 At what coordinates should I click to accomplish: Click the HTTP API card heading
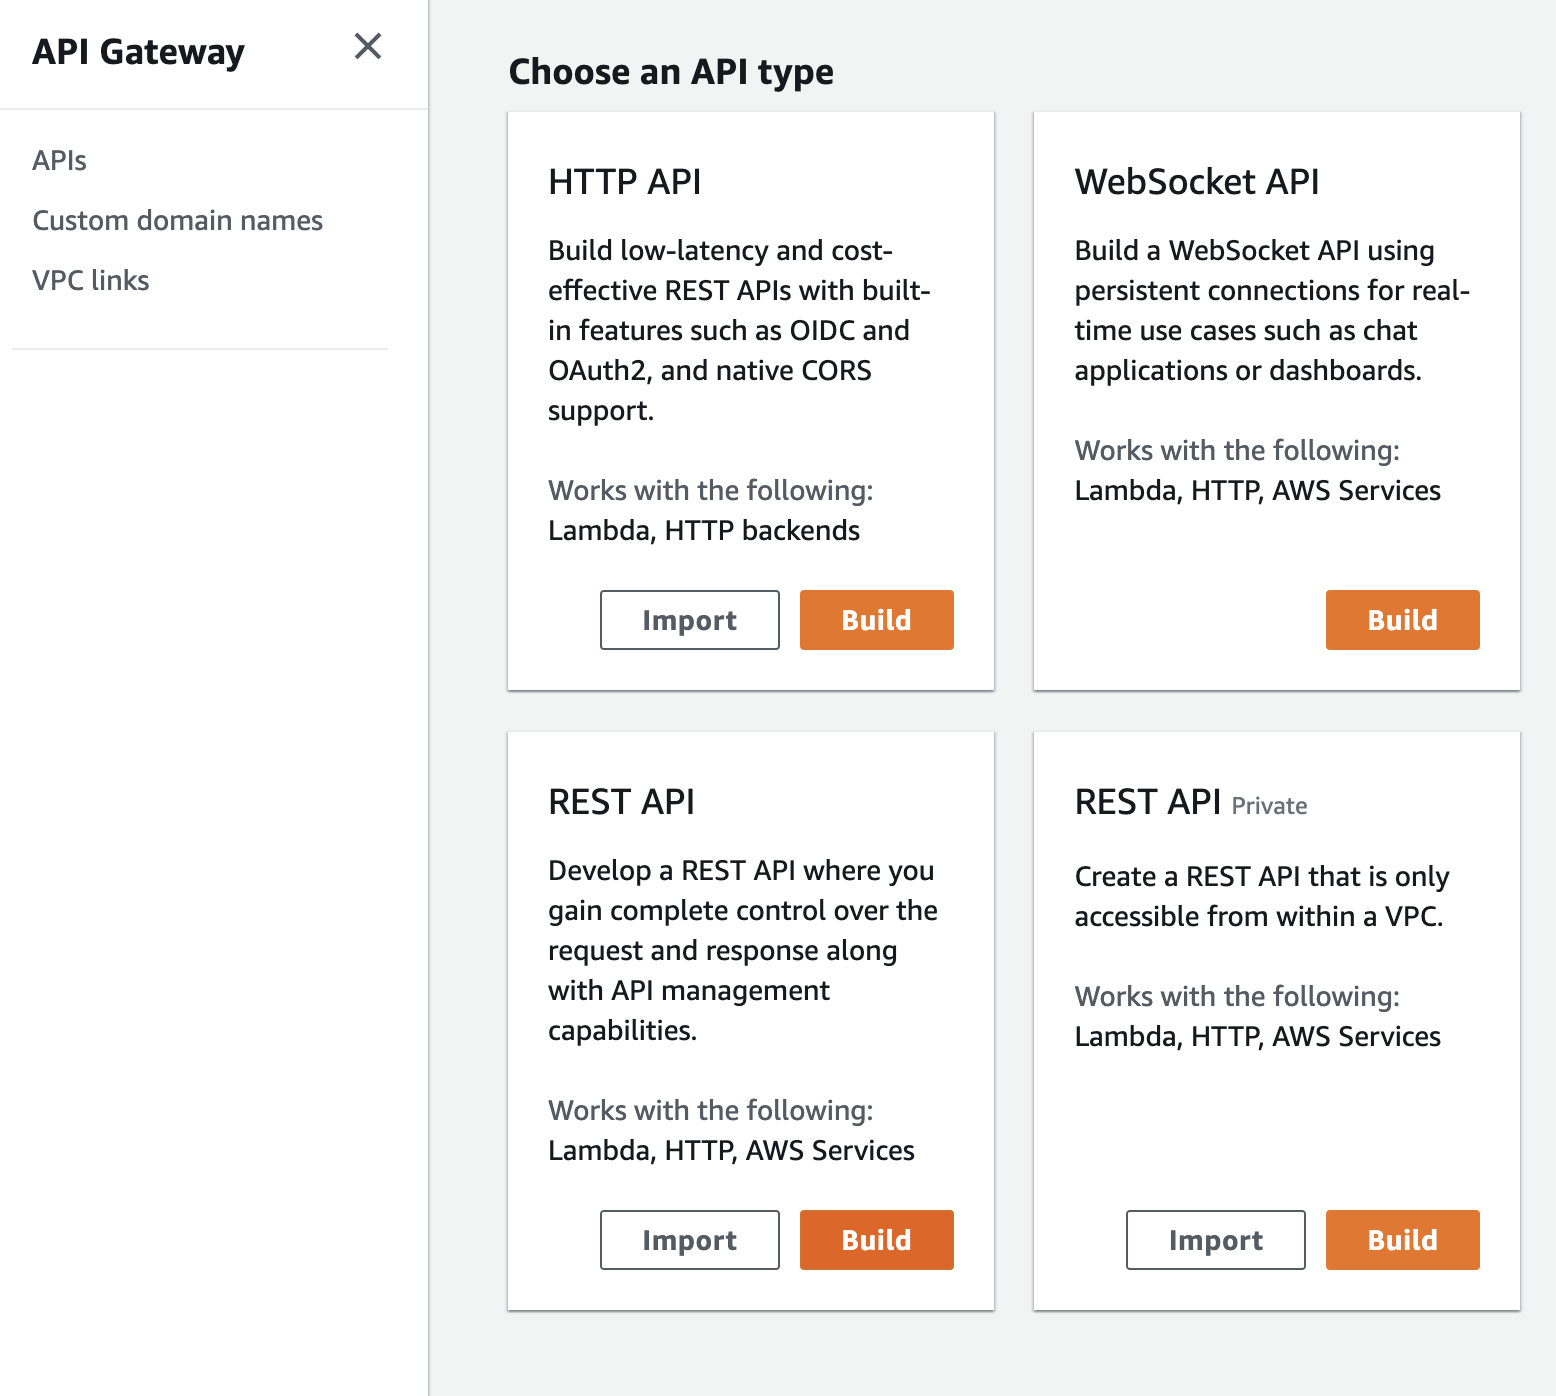point(624,182)
